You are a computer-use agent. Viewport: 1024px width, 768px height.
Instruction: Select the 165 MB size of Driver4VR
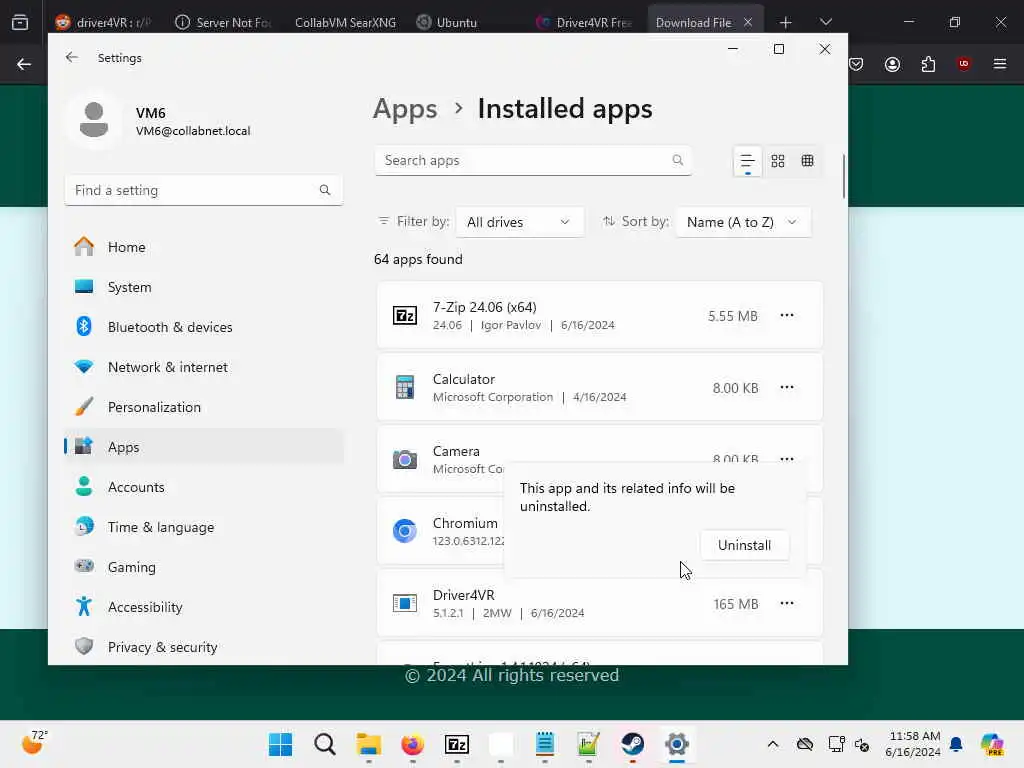click(736, 604)
